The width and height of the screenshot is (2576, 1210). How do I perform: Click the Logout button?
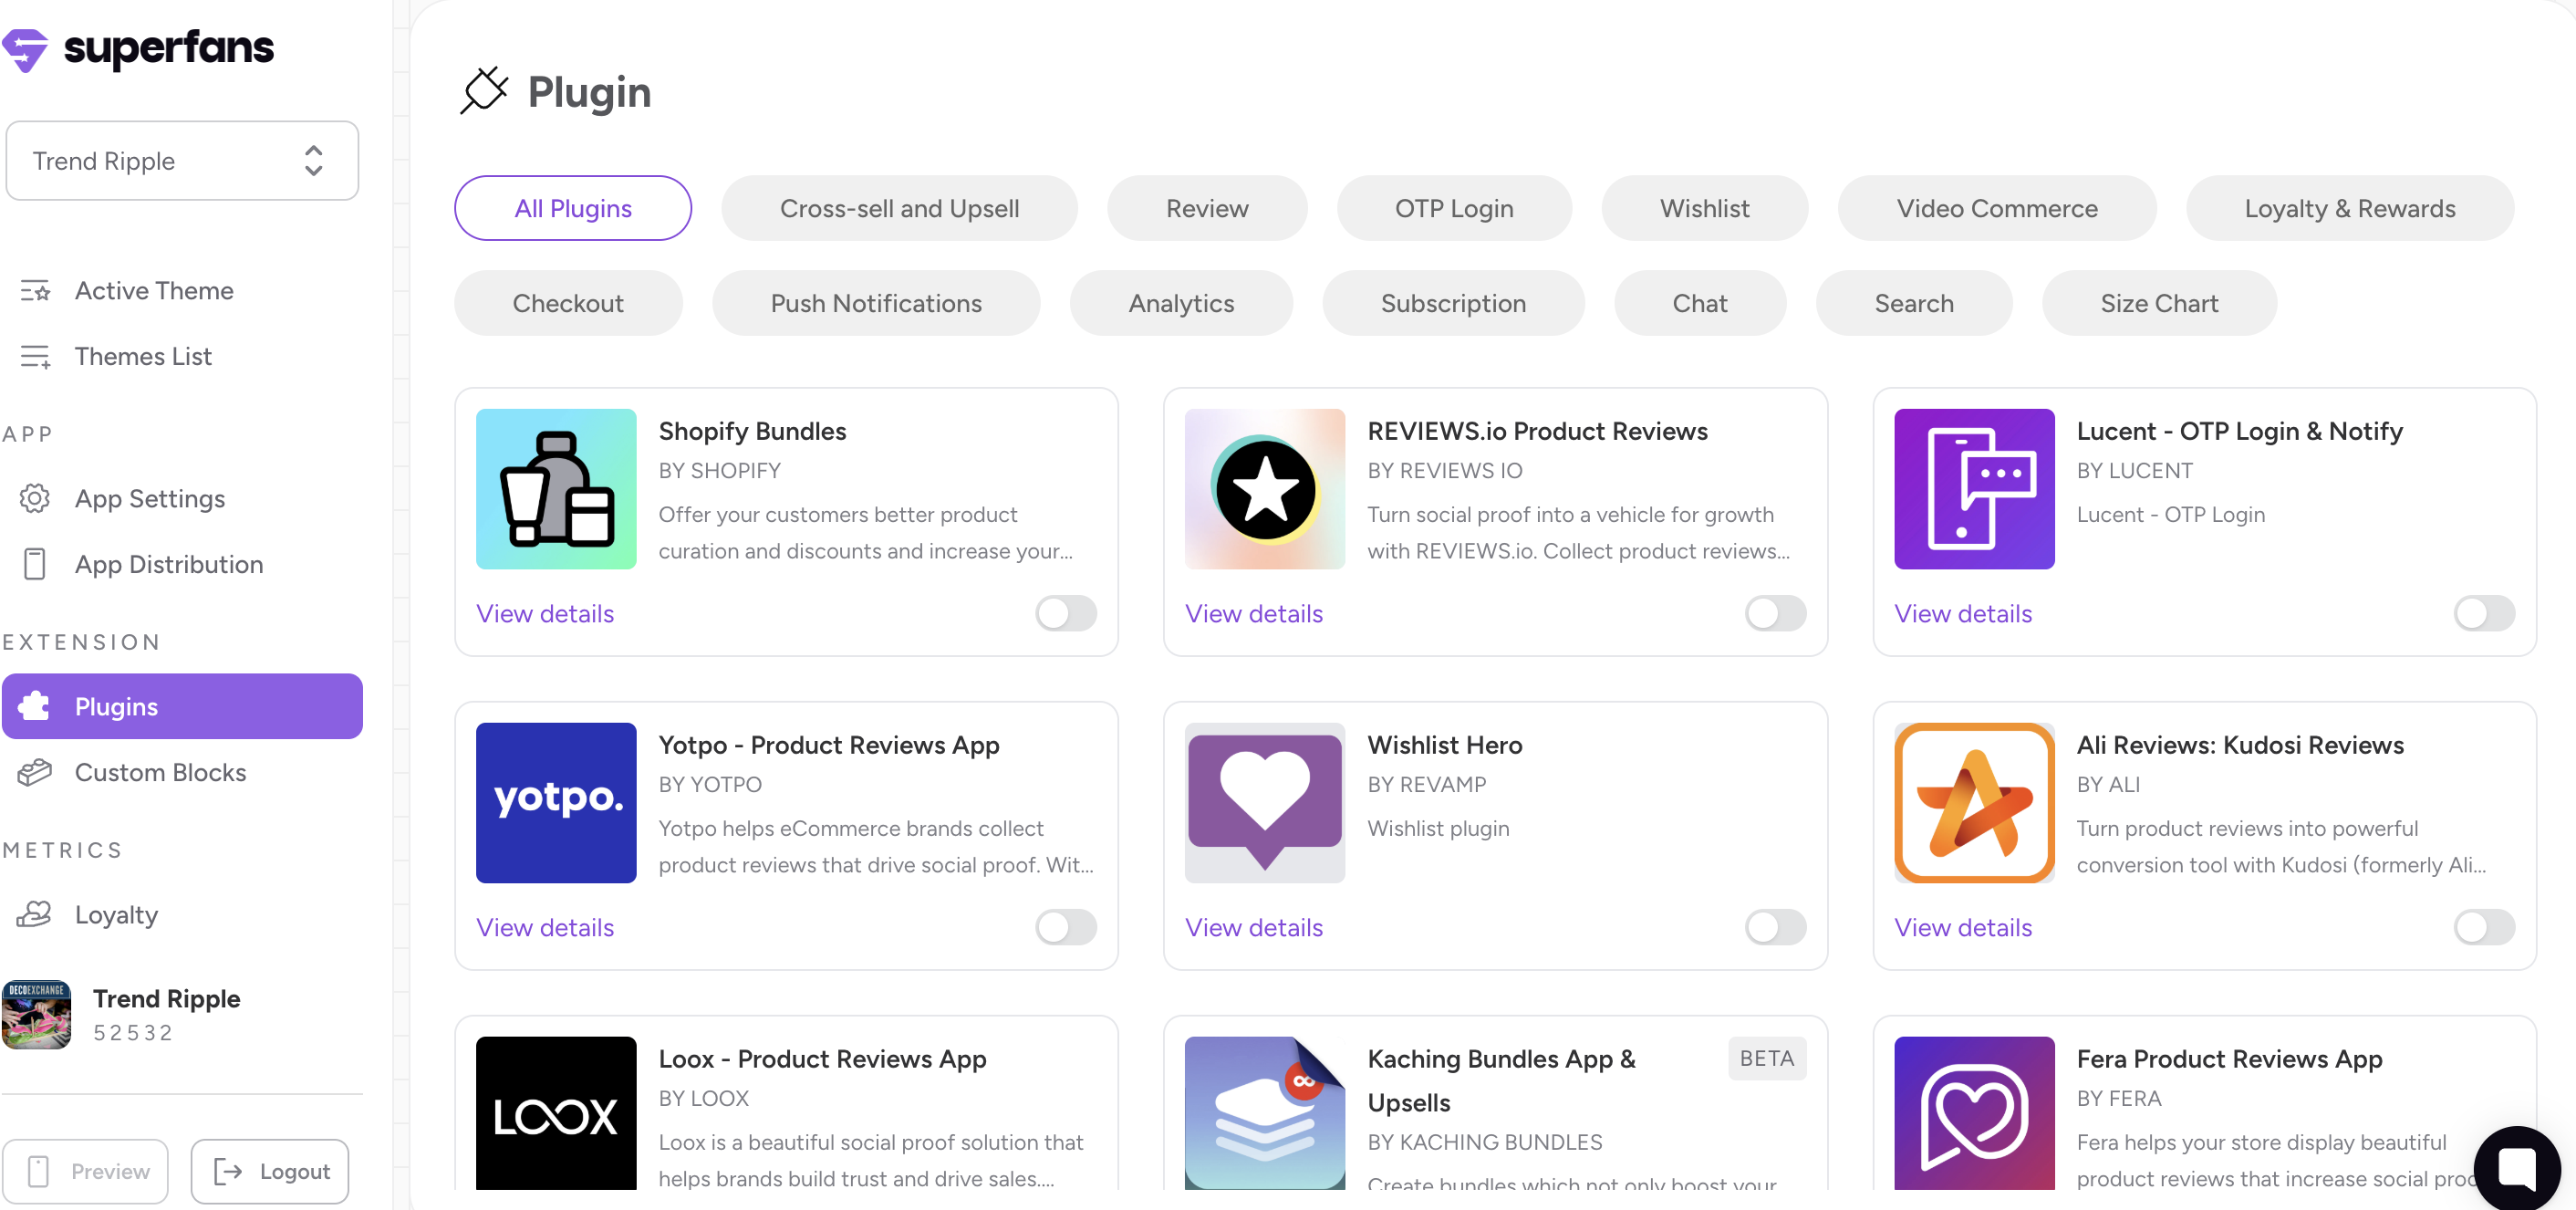(x=270, y=1170)
